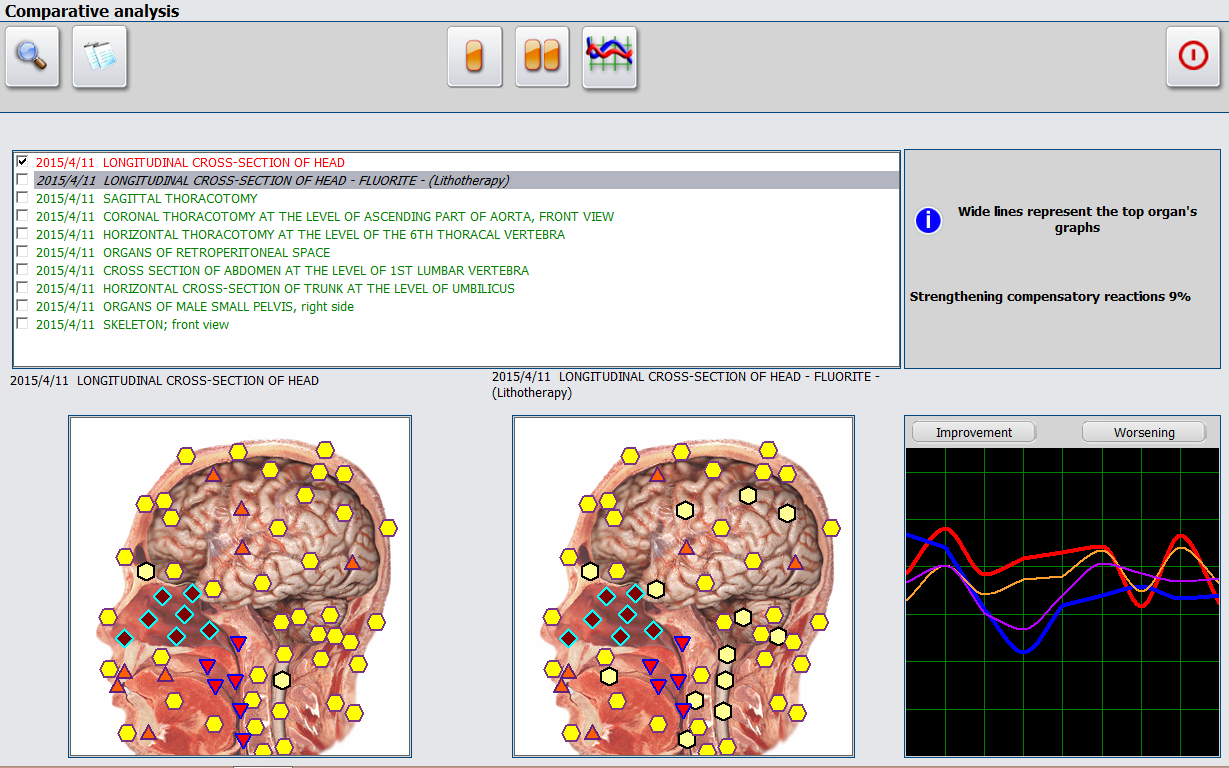Open the graph comparison chart icon

[x=610, y=57]
